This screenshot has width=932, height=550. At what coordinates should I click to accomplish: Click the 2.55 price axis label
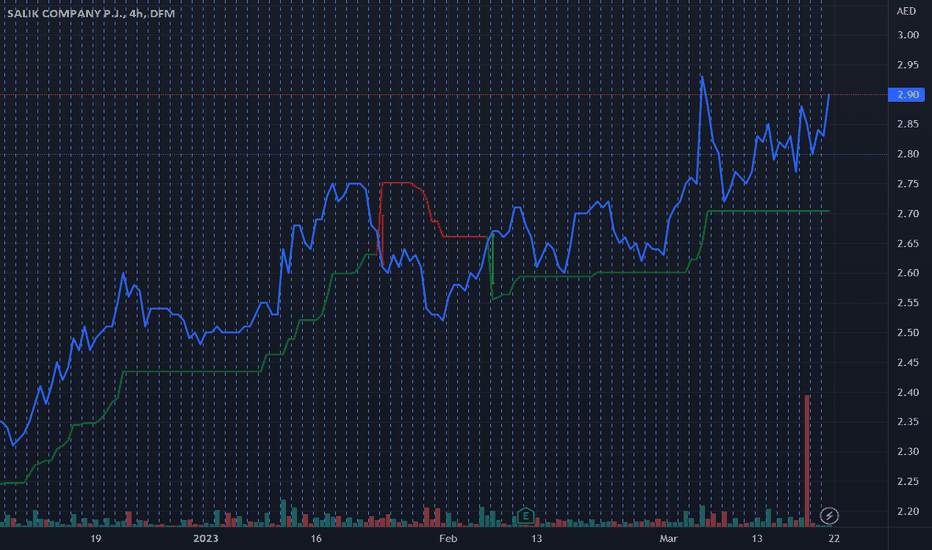(908, 303)
